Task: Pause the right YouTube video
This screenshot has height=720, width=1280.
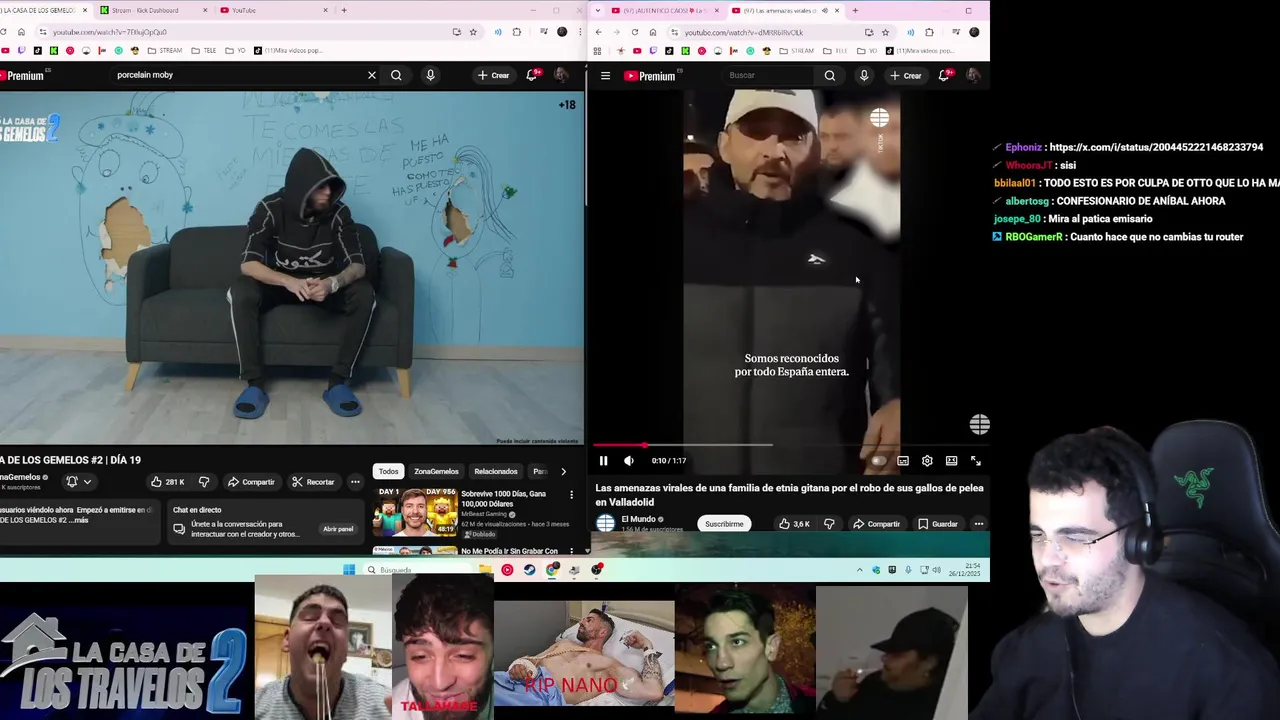Action: (x=603, y=461)
